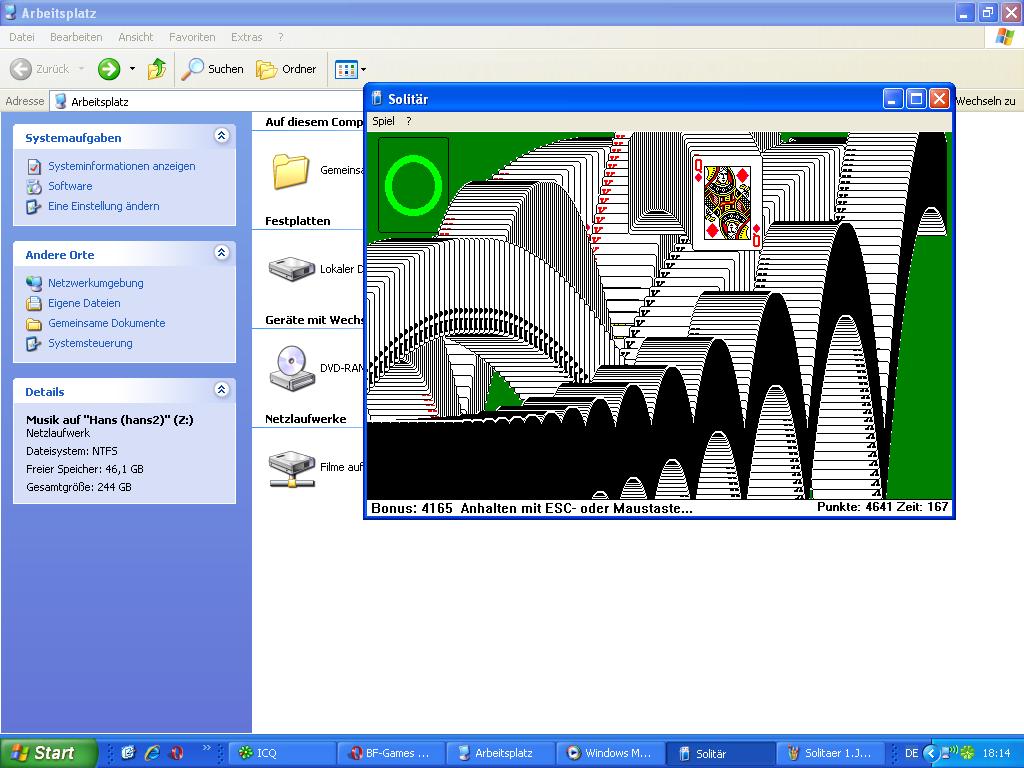Open the Spiel menu in Solitär
This screenshot has height=768, width=1024.
point(383,121)
